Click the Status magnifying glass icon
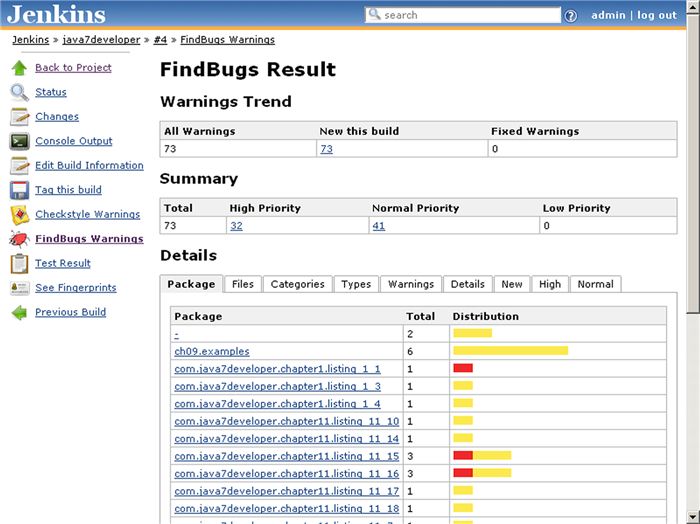This screenshot has height=524, width=700. (19, 92)
